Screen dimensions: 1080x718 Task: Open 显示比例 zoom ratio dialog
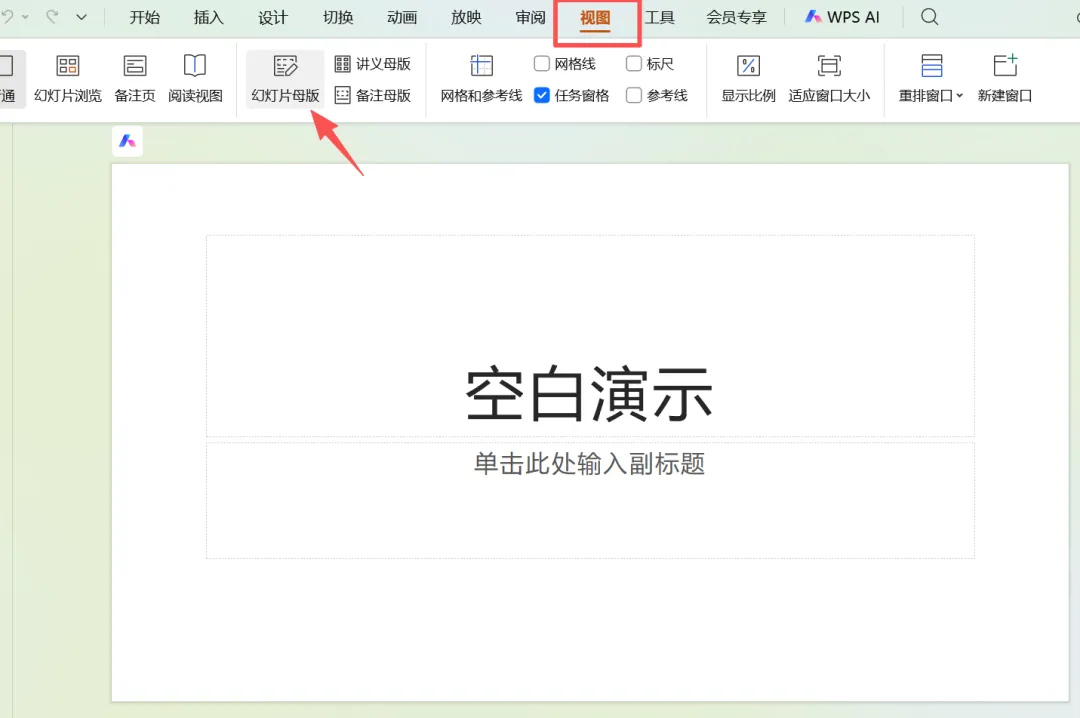click(x=748, y=79)
